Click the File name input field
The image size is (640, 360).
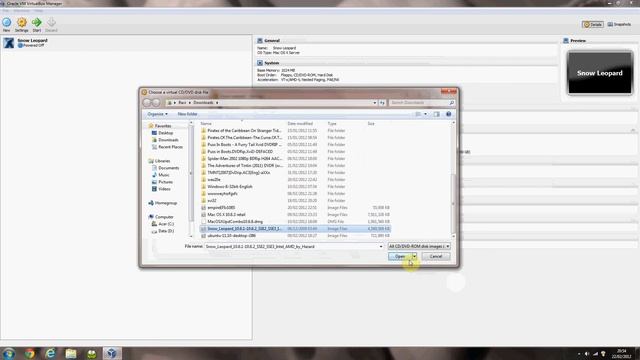coord(291,247)
